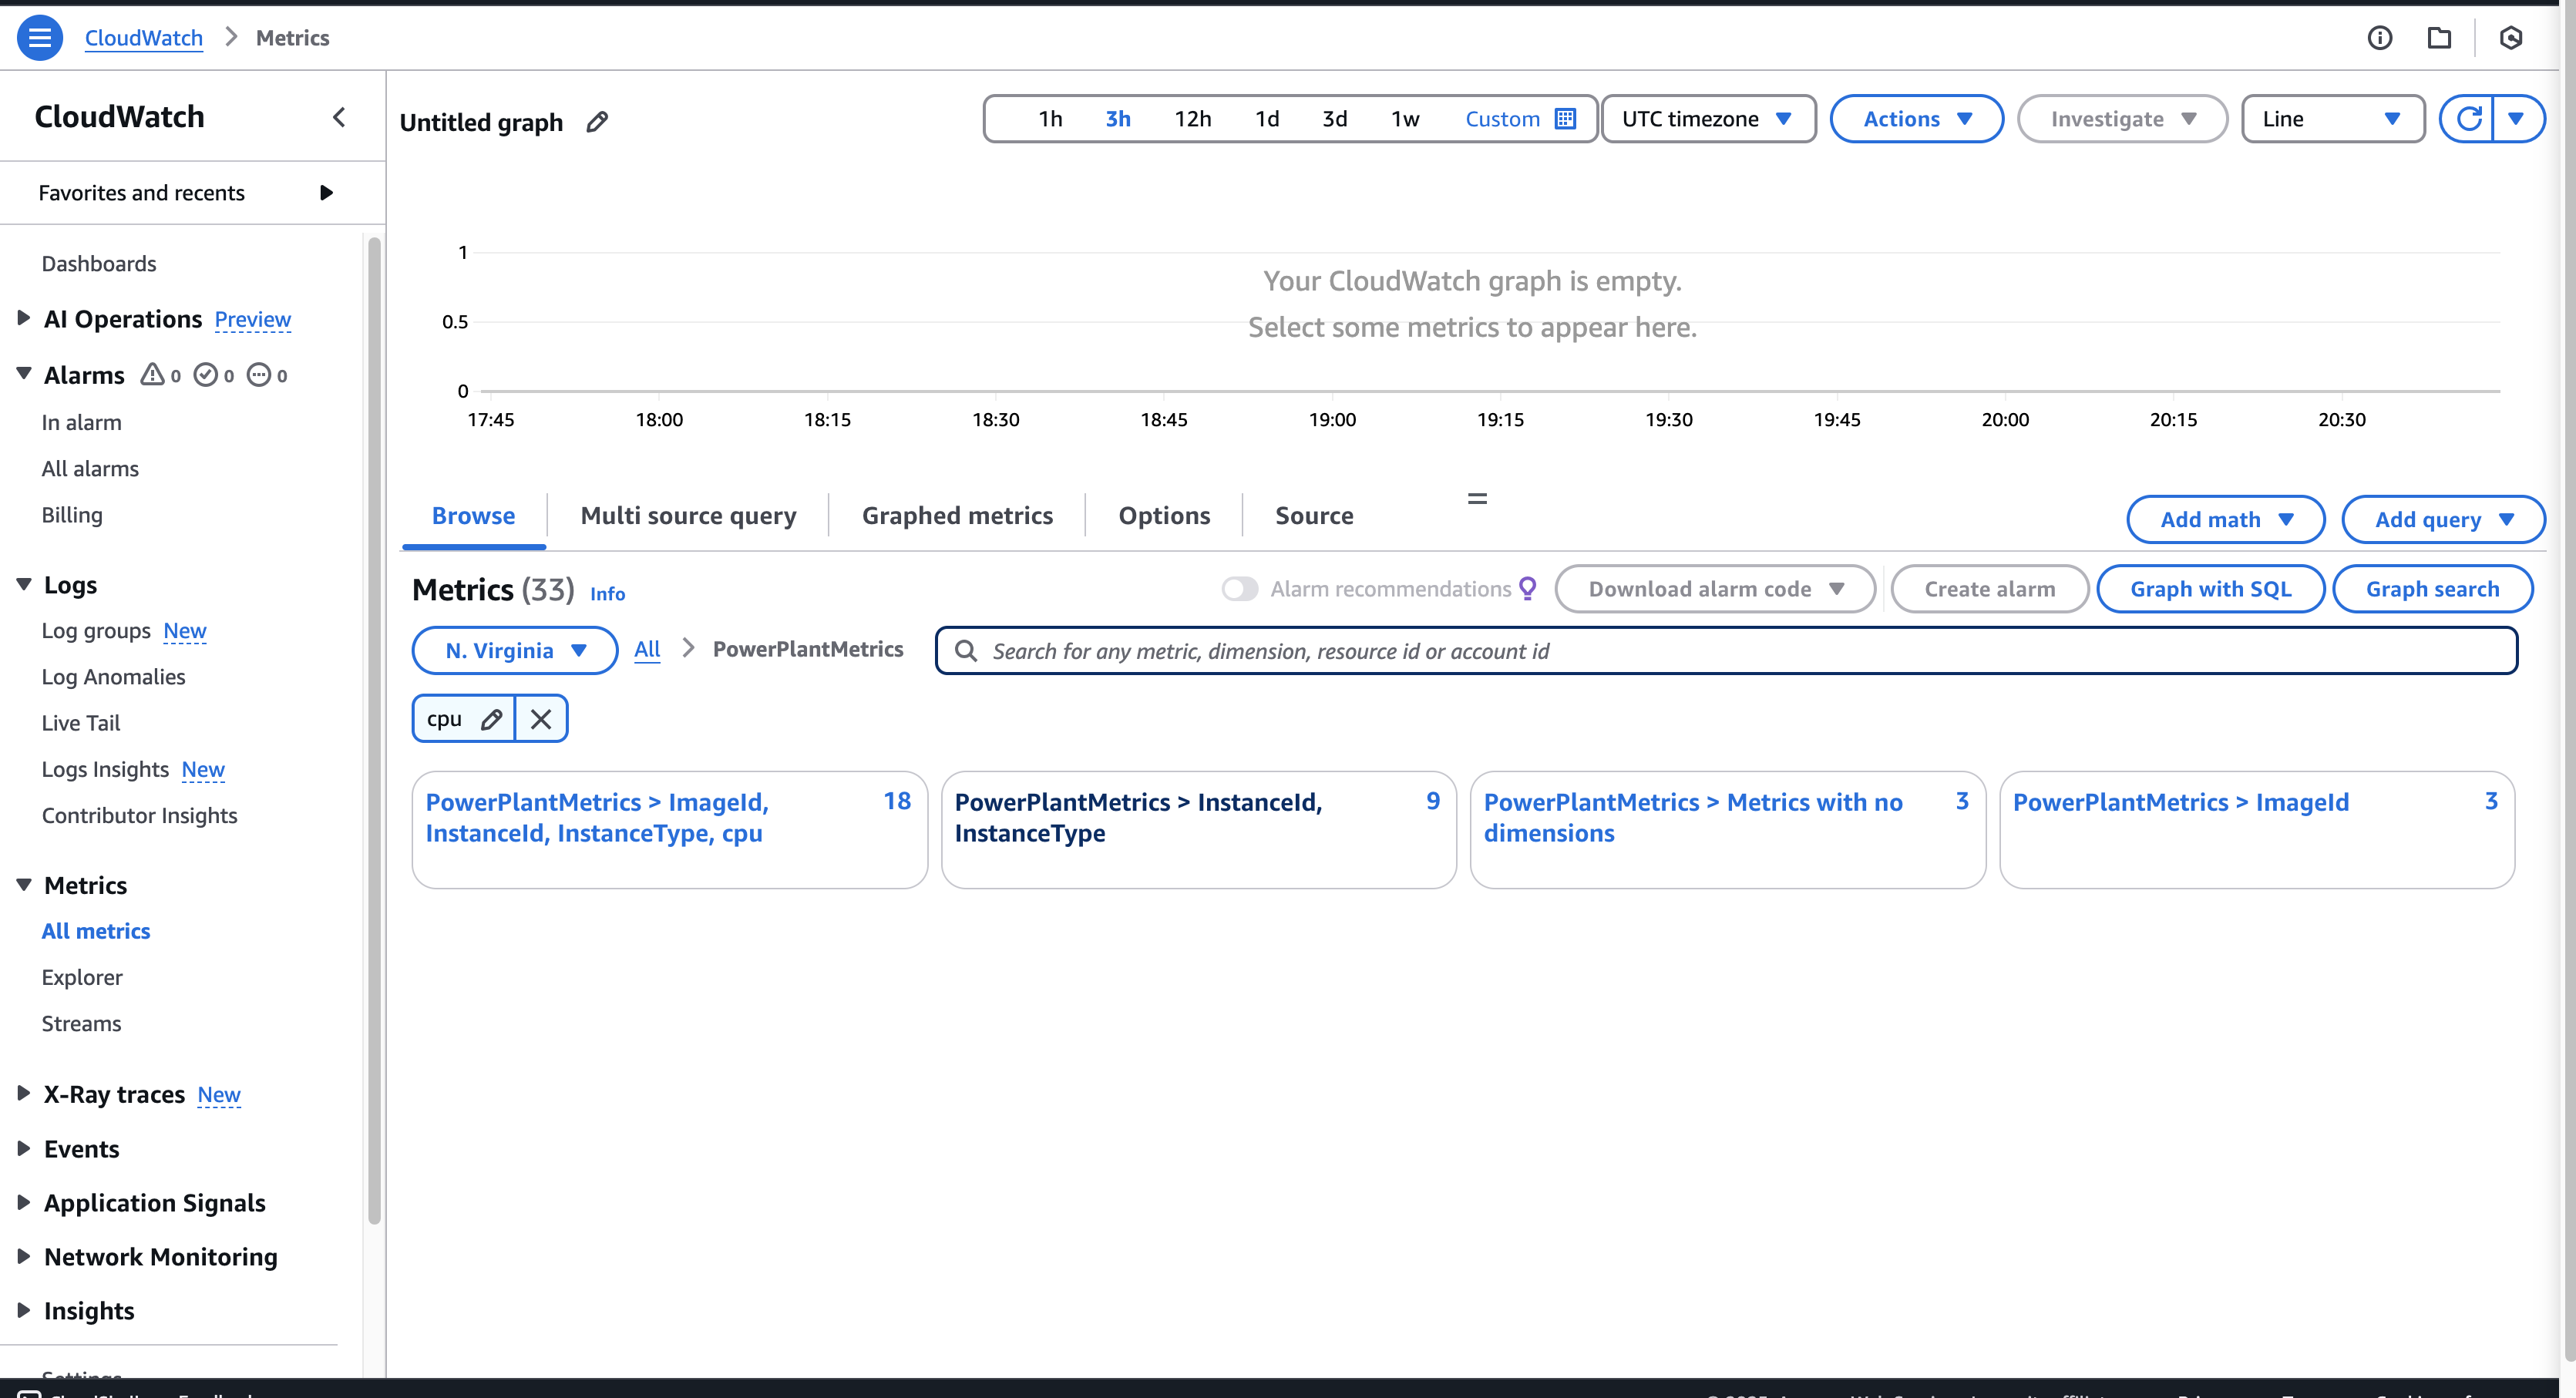The width and height of the screenshot is (2576, 1398).
Task: Collapse the Logs section
Action: coord(23,584)
